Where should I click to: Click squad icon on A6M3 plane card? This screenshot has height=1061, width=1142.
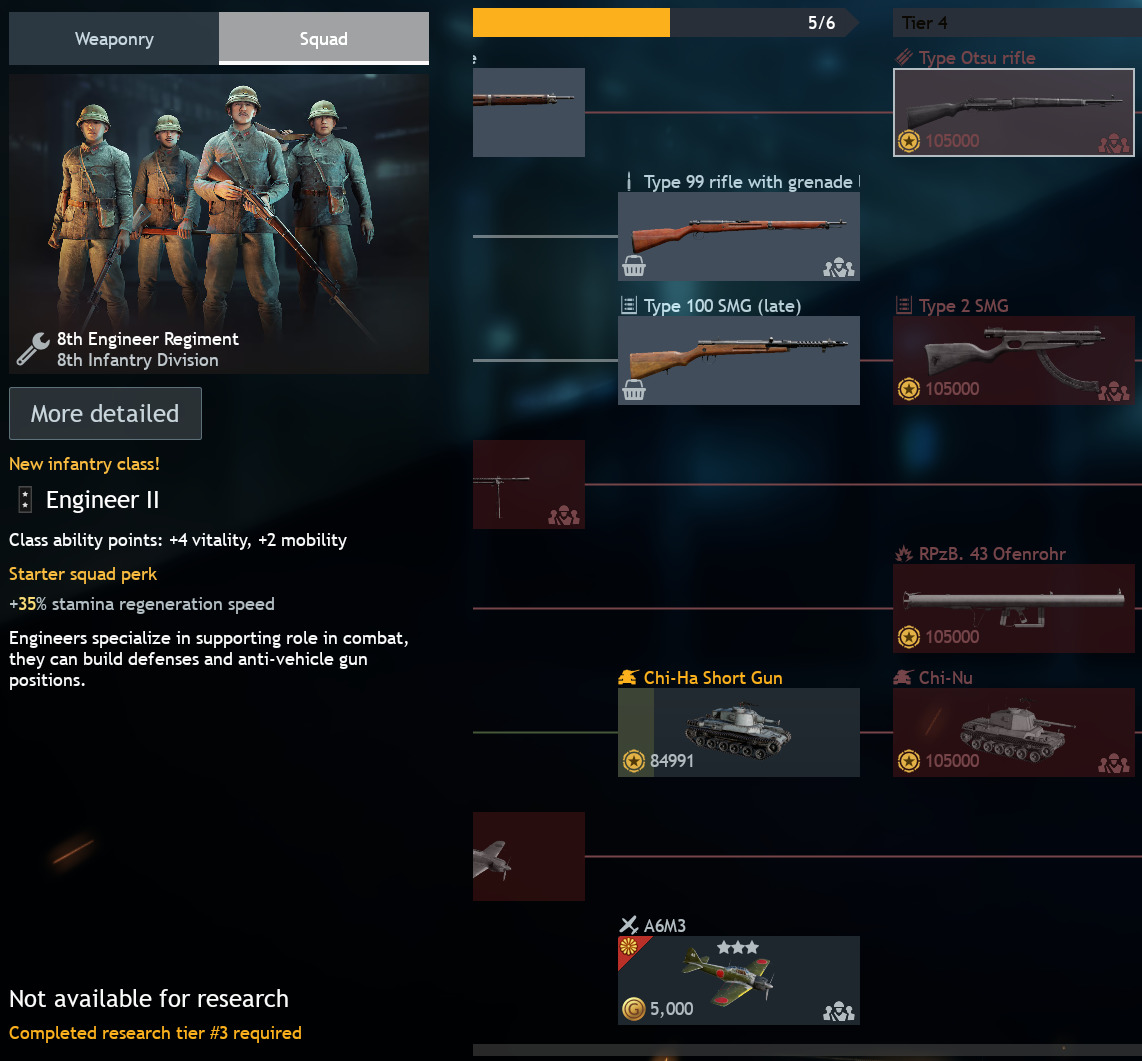coord(838,1011)
